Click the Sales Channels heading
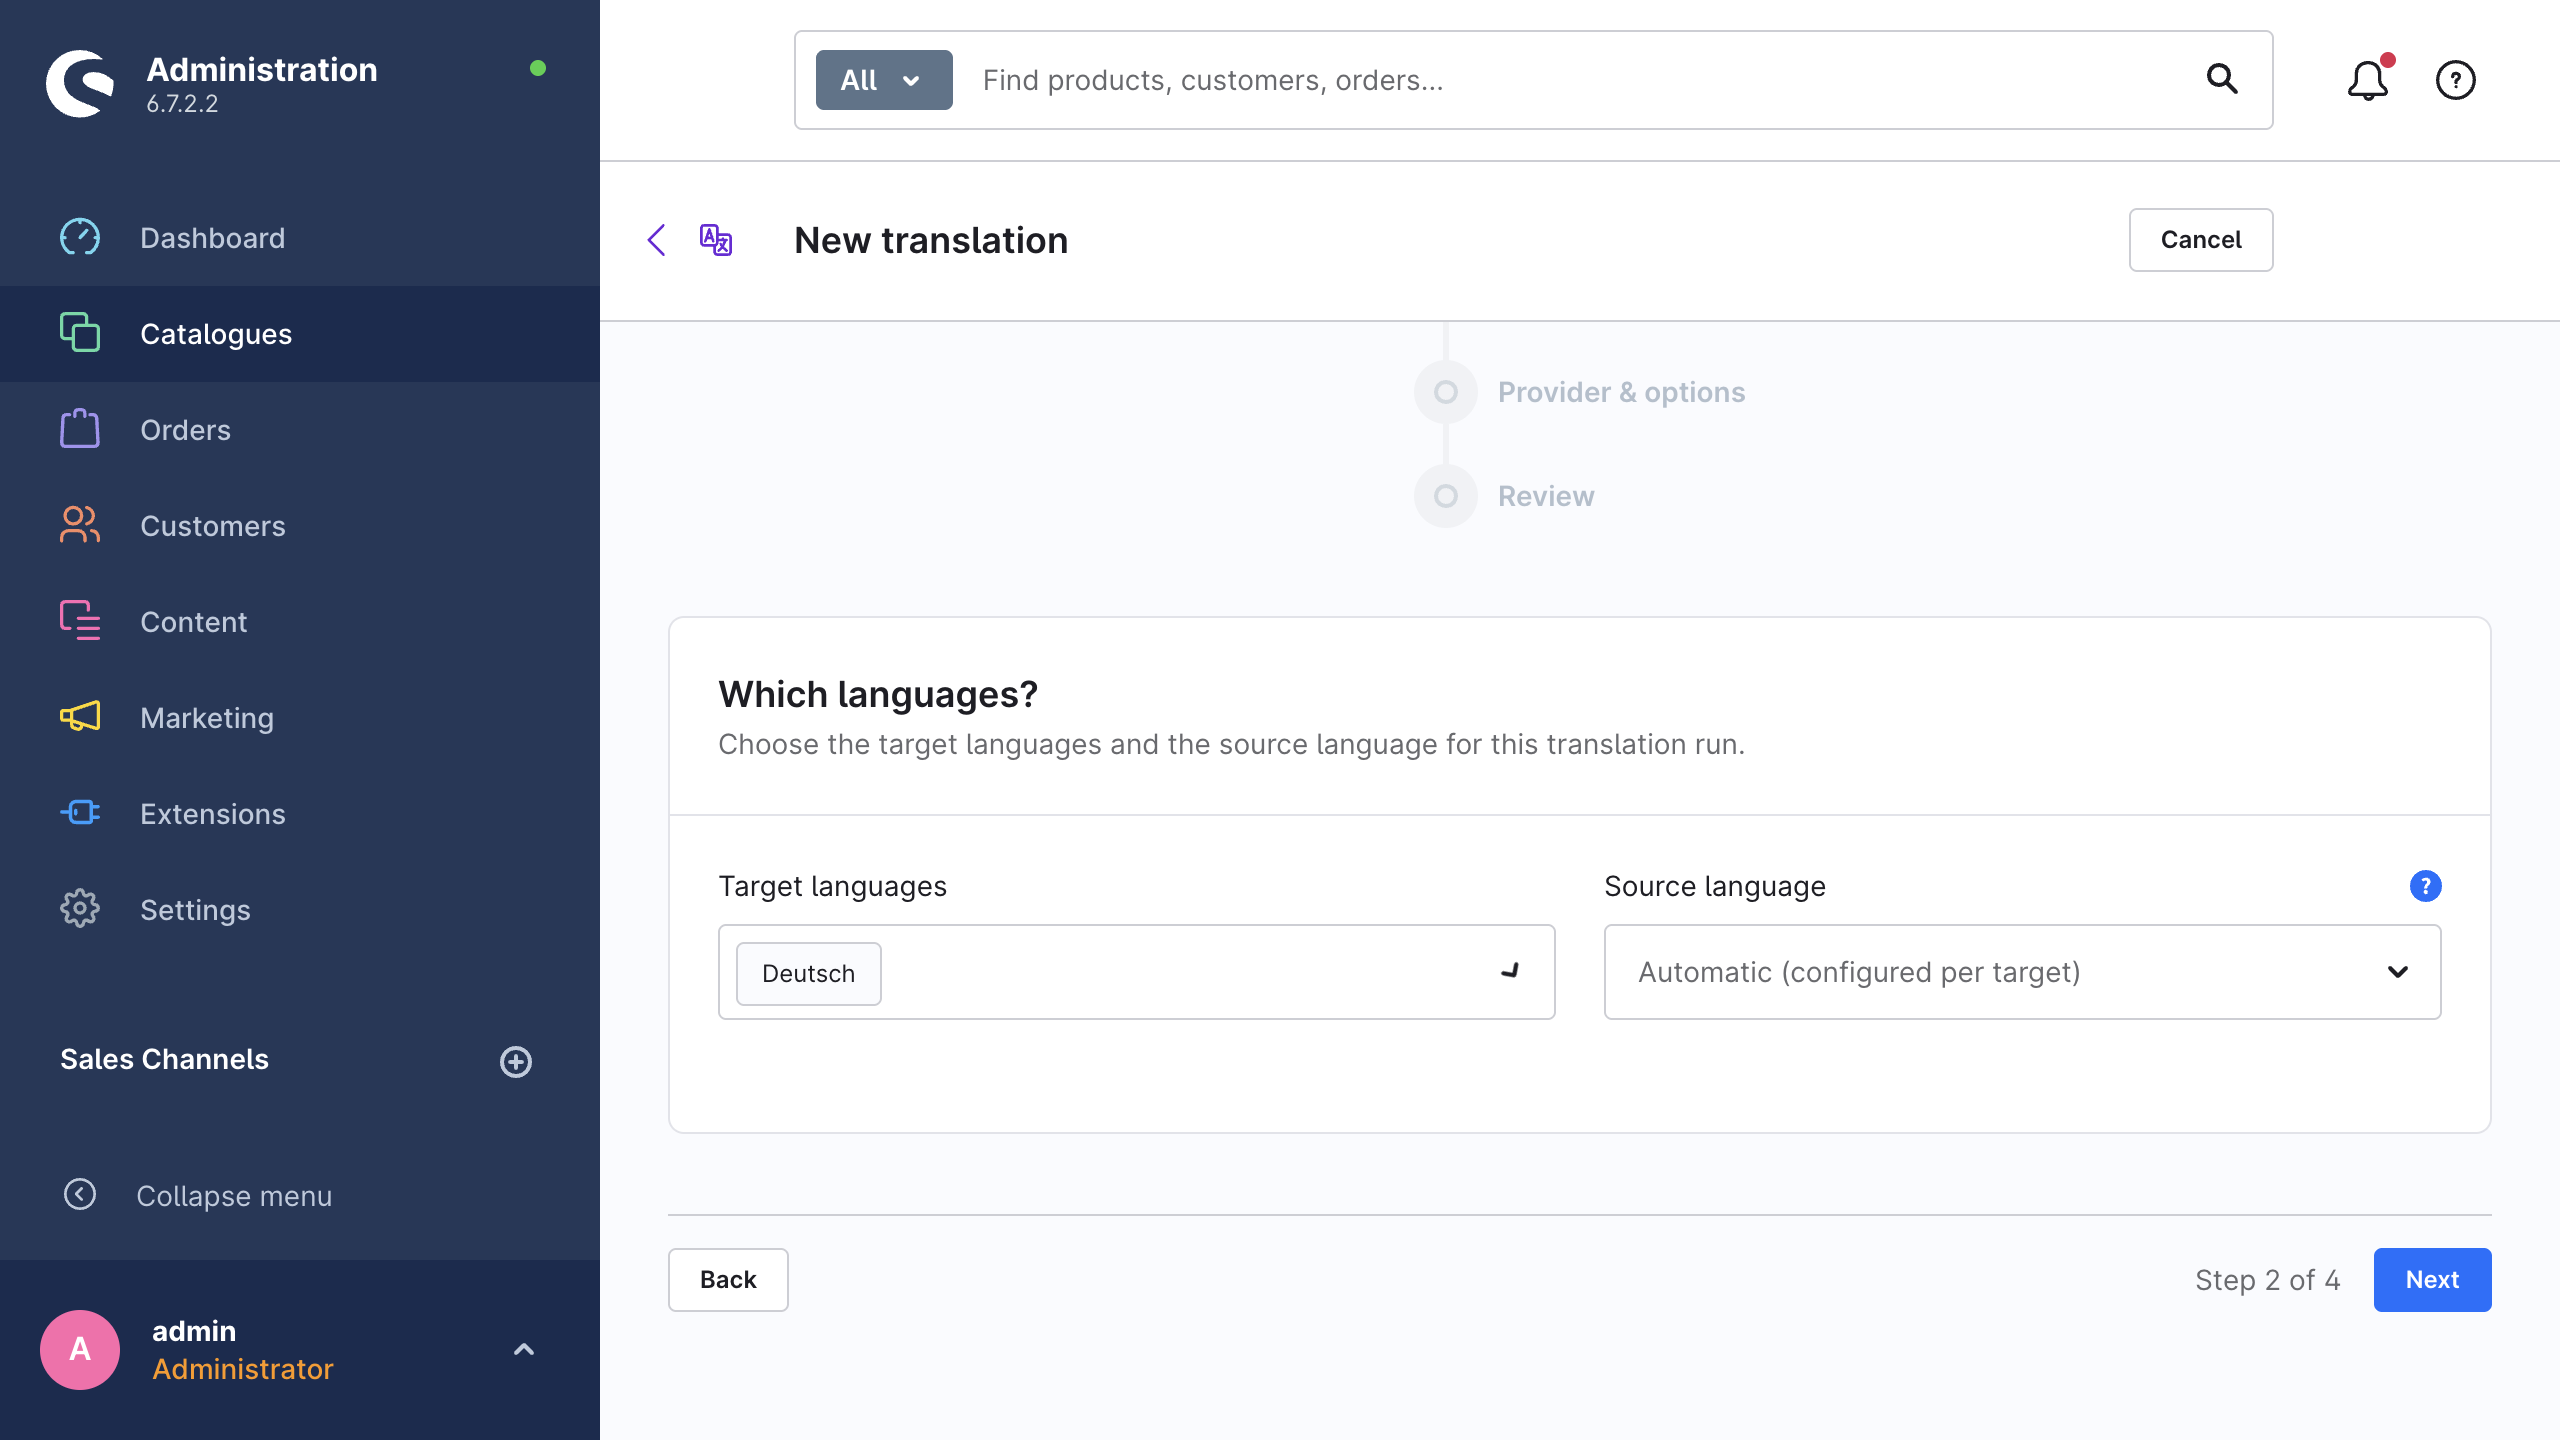The image size is (2560, 1440). pyautogui.click(x=164, y=1060)
